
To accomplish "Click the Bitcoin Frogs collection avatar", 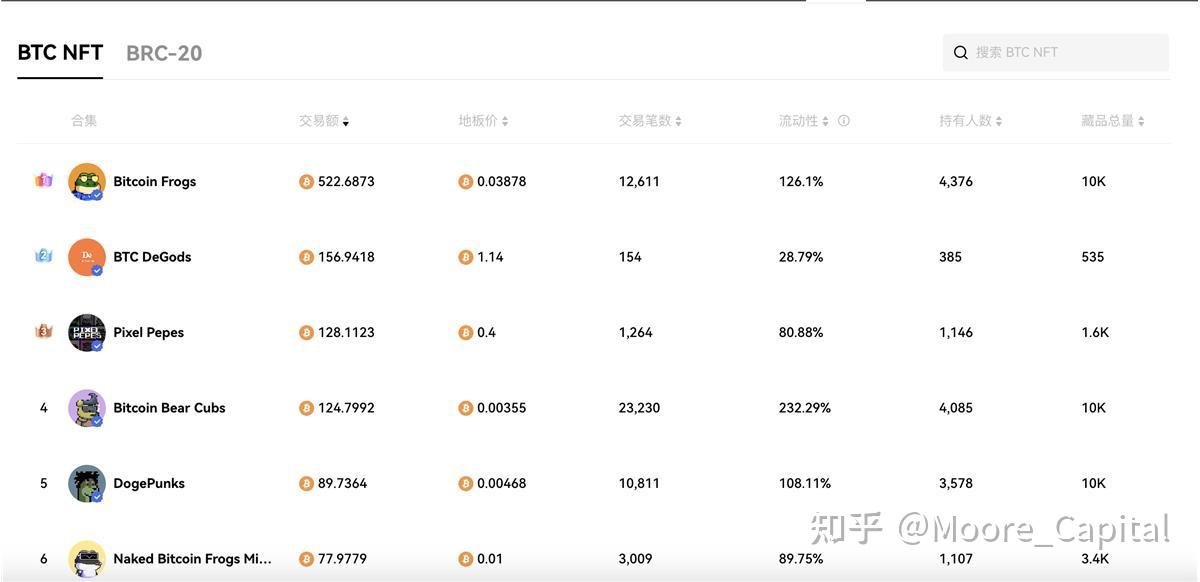I will [x=87, y=182].
